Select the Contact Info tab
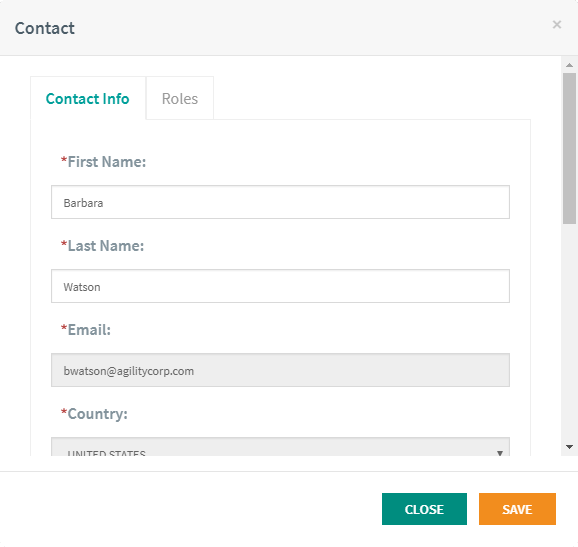Image resolution: width=578 pixels, height=547 pixels. pyautogui.click(x=88, y=98)
